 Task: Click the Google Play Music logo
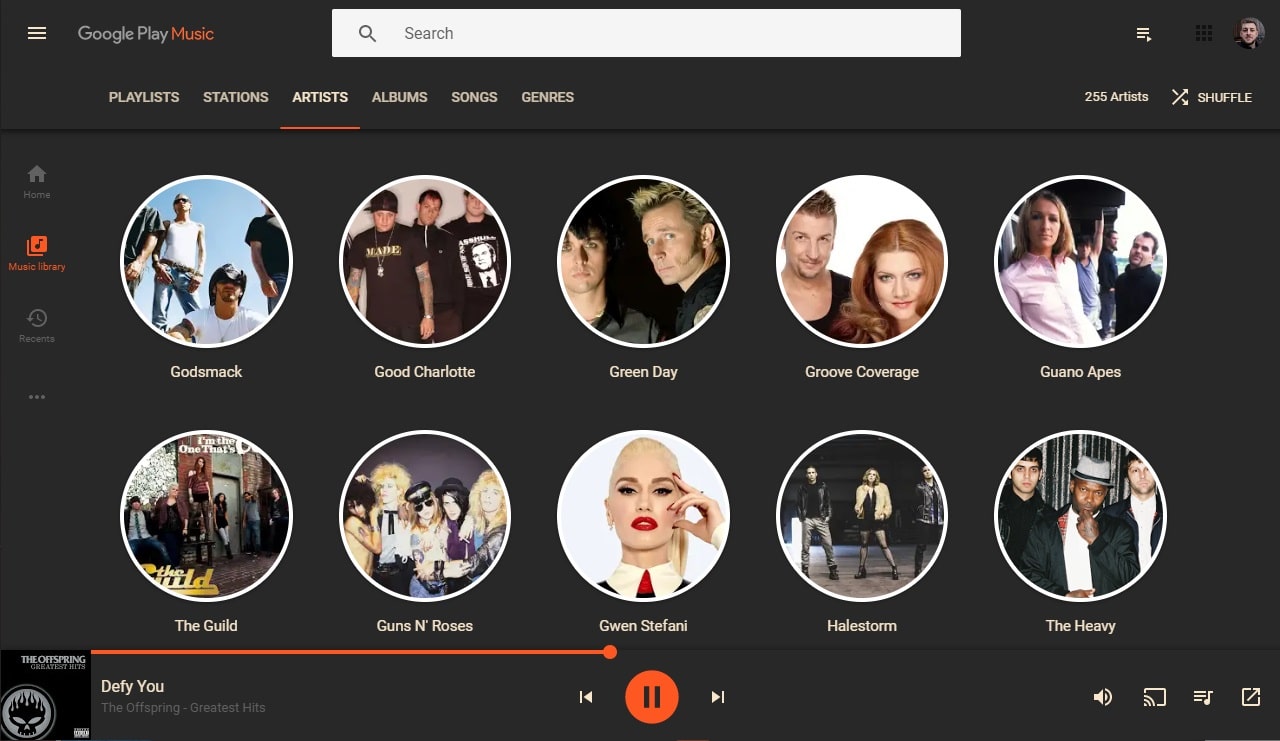click(x=146, y=33)
